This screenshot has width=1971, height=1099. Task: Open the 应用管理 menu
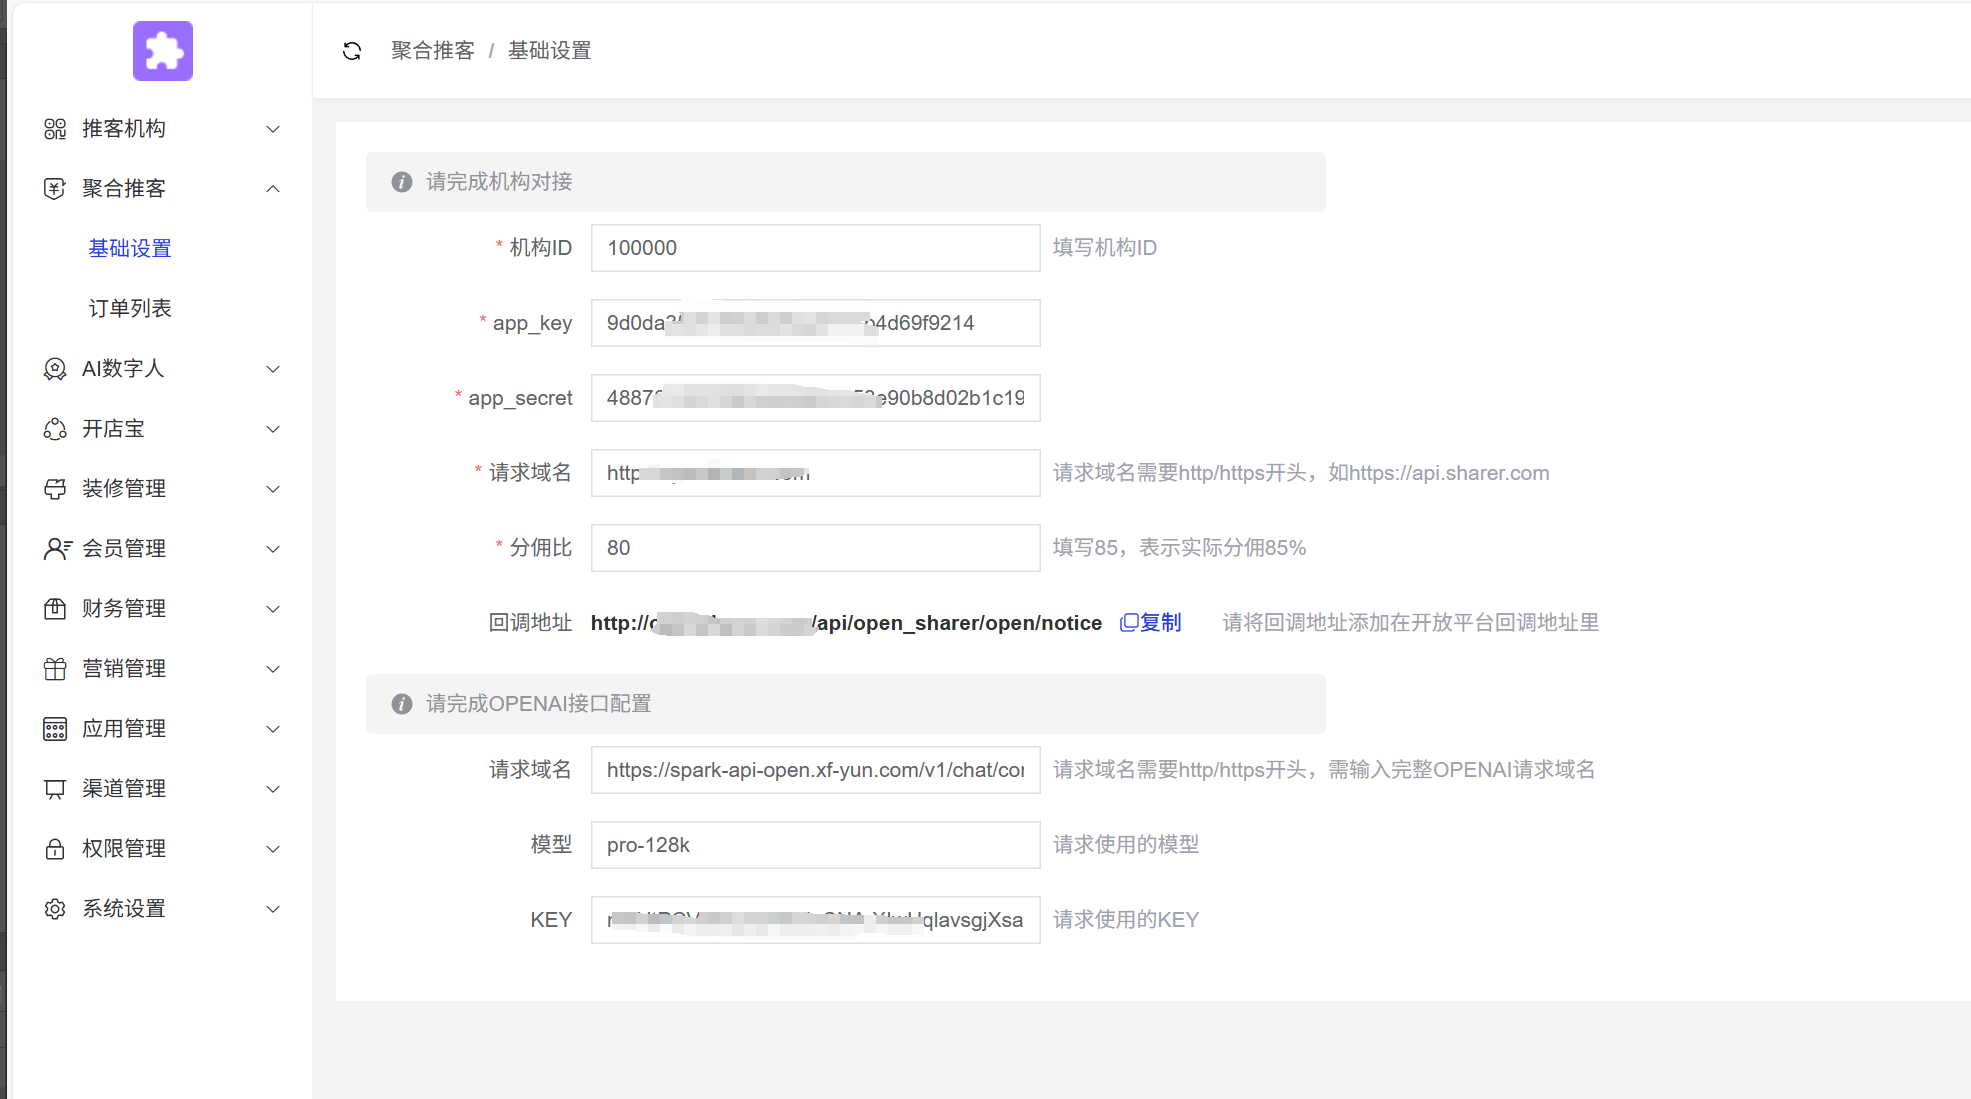(x=124, y=729)
